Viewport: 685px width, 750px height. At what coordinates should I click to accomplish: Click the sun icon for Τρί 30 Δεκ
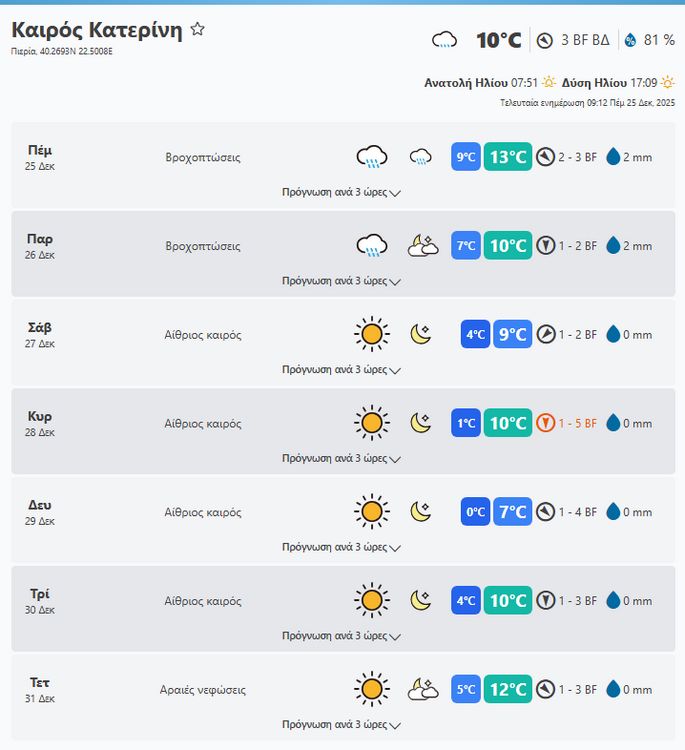371,601
